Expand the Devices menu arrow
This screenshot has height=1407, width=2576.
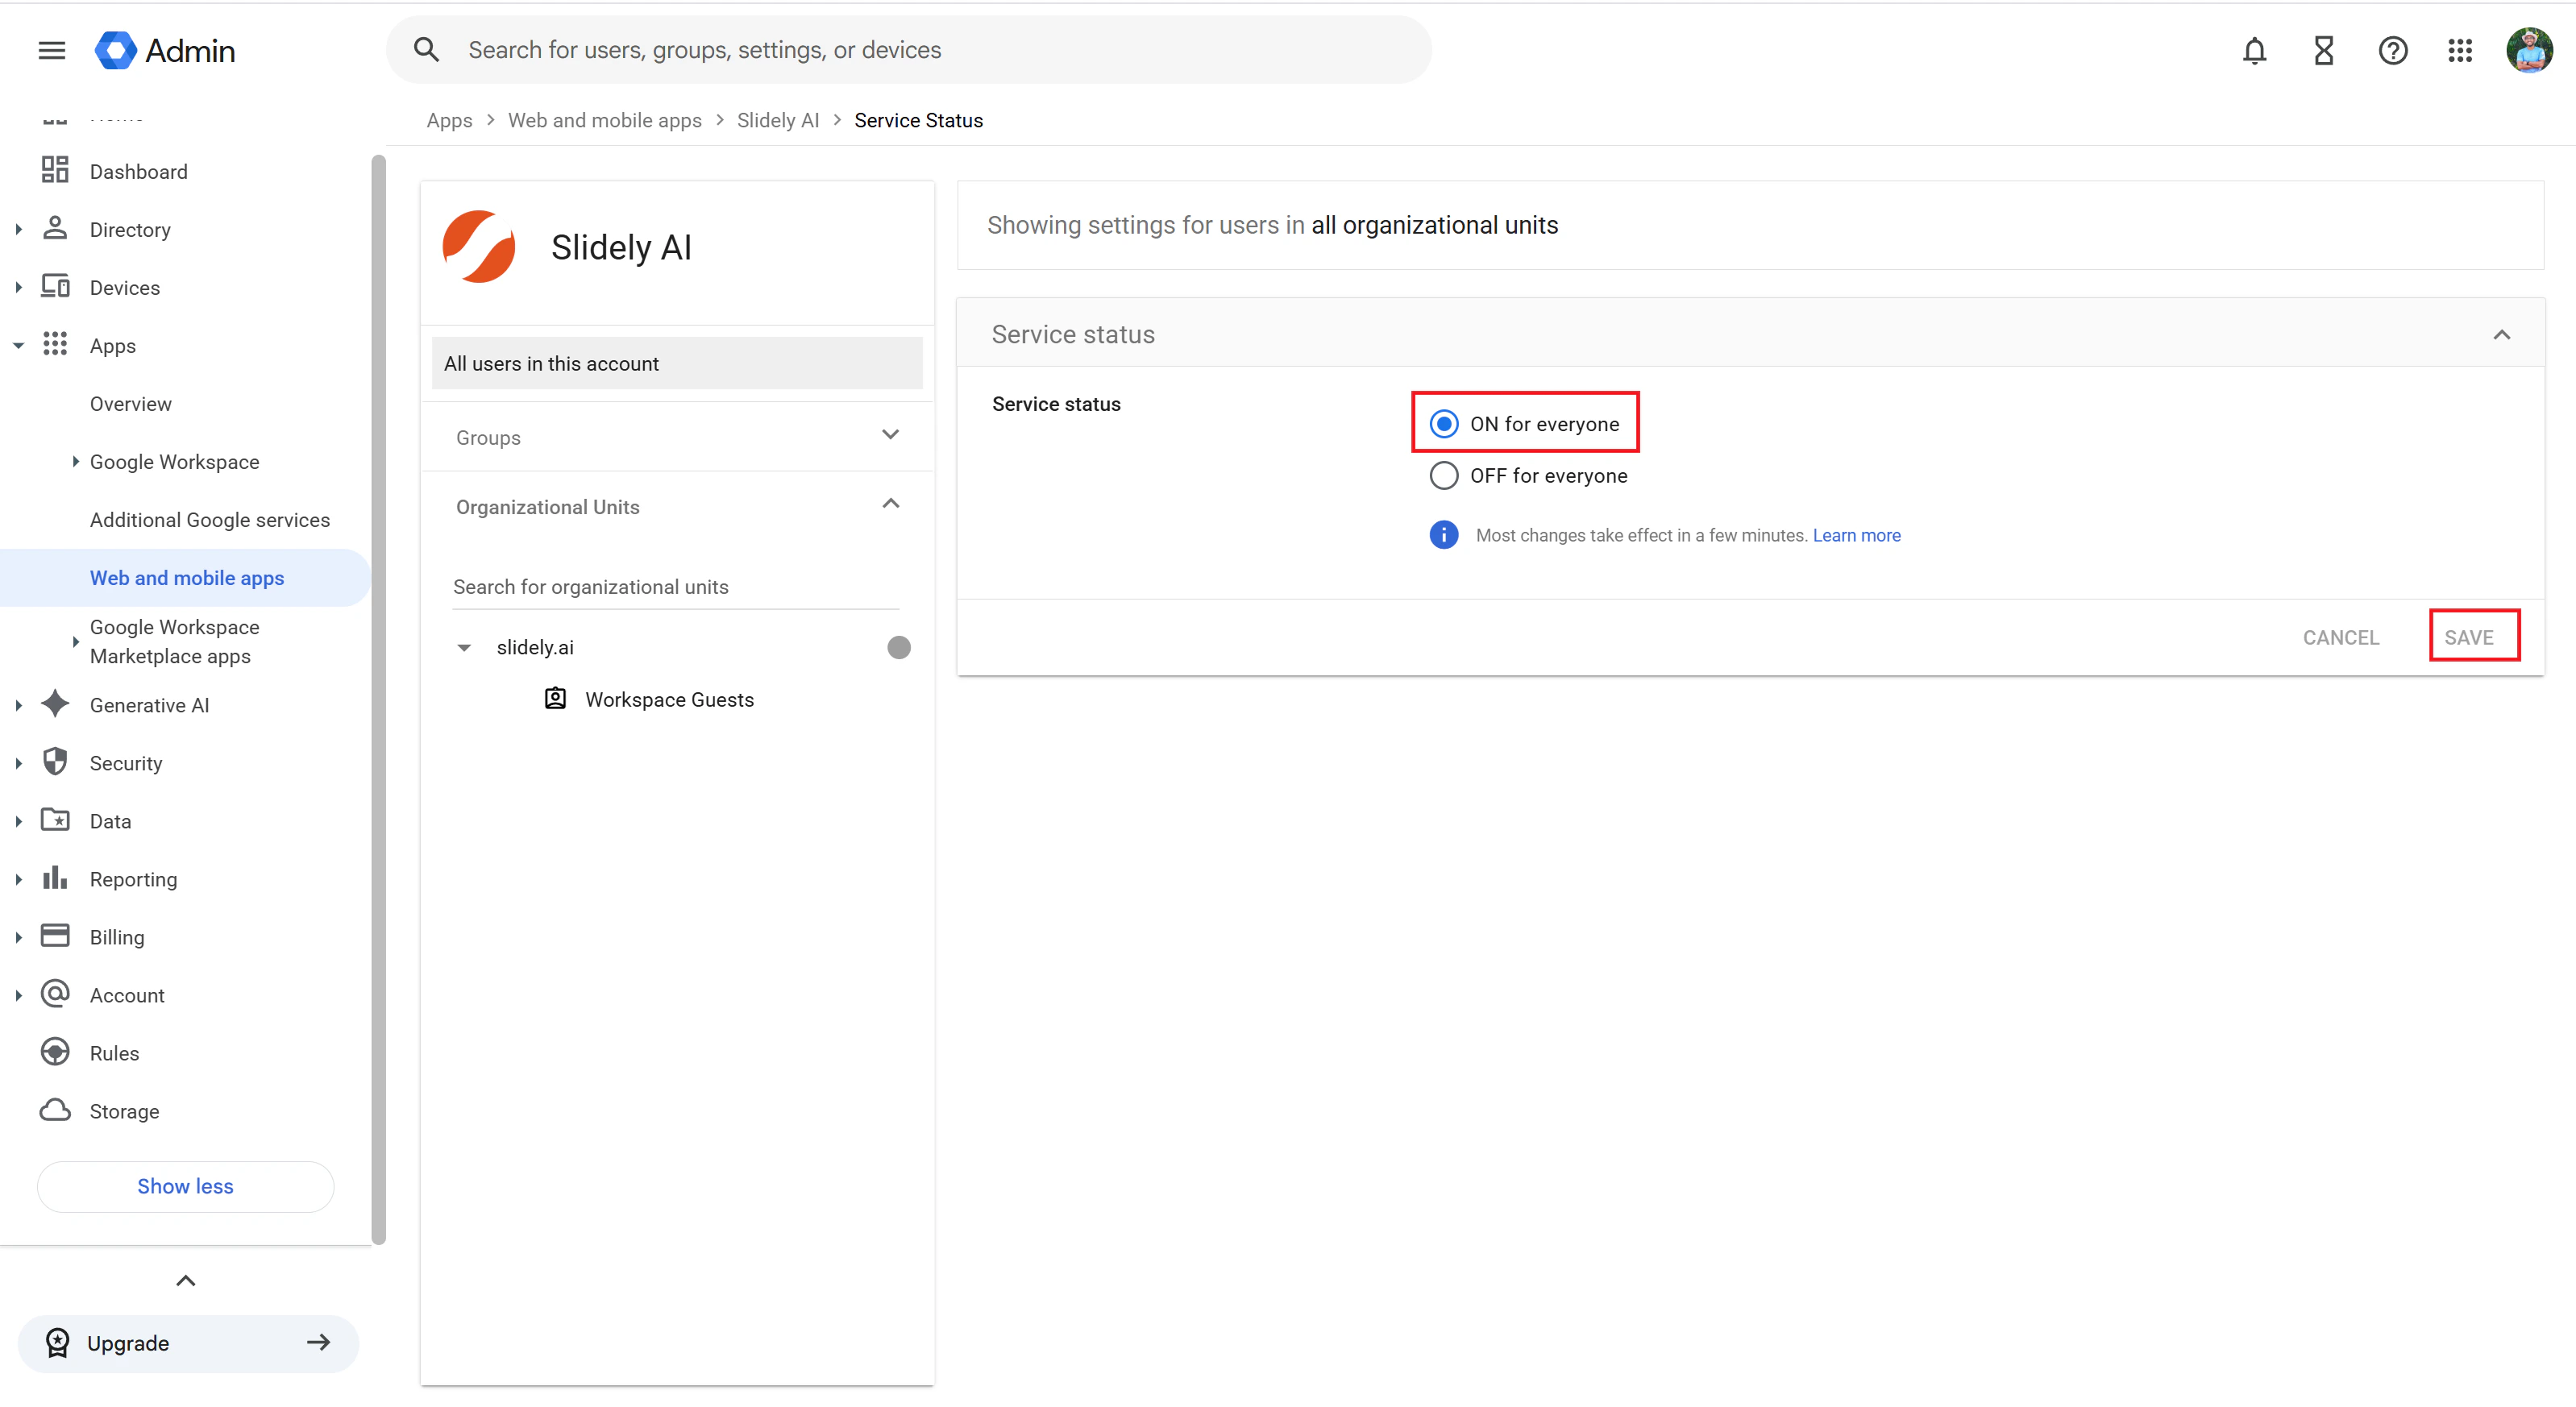pyautogui.click(x=18, y=287)
